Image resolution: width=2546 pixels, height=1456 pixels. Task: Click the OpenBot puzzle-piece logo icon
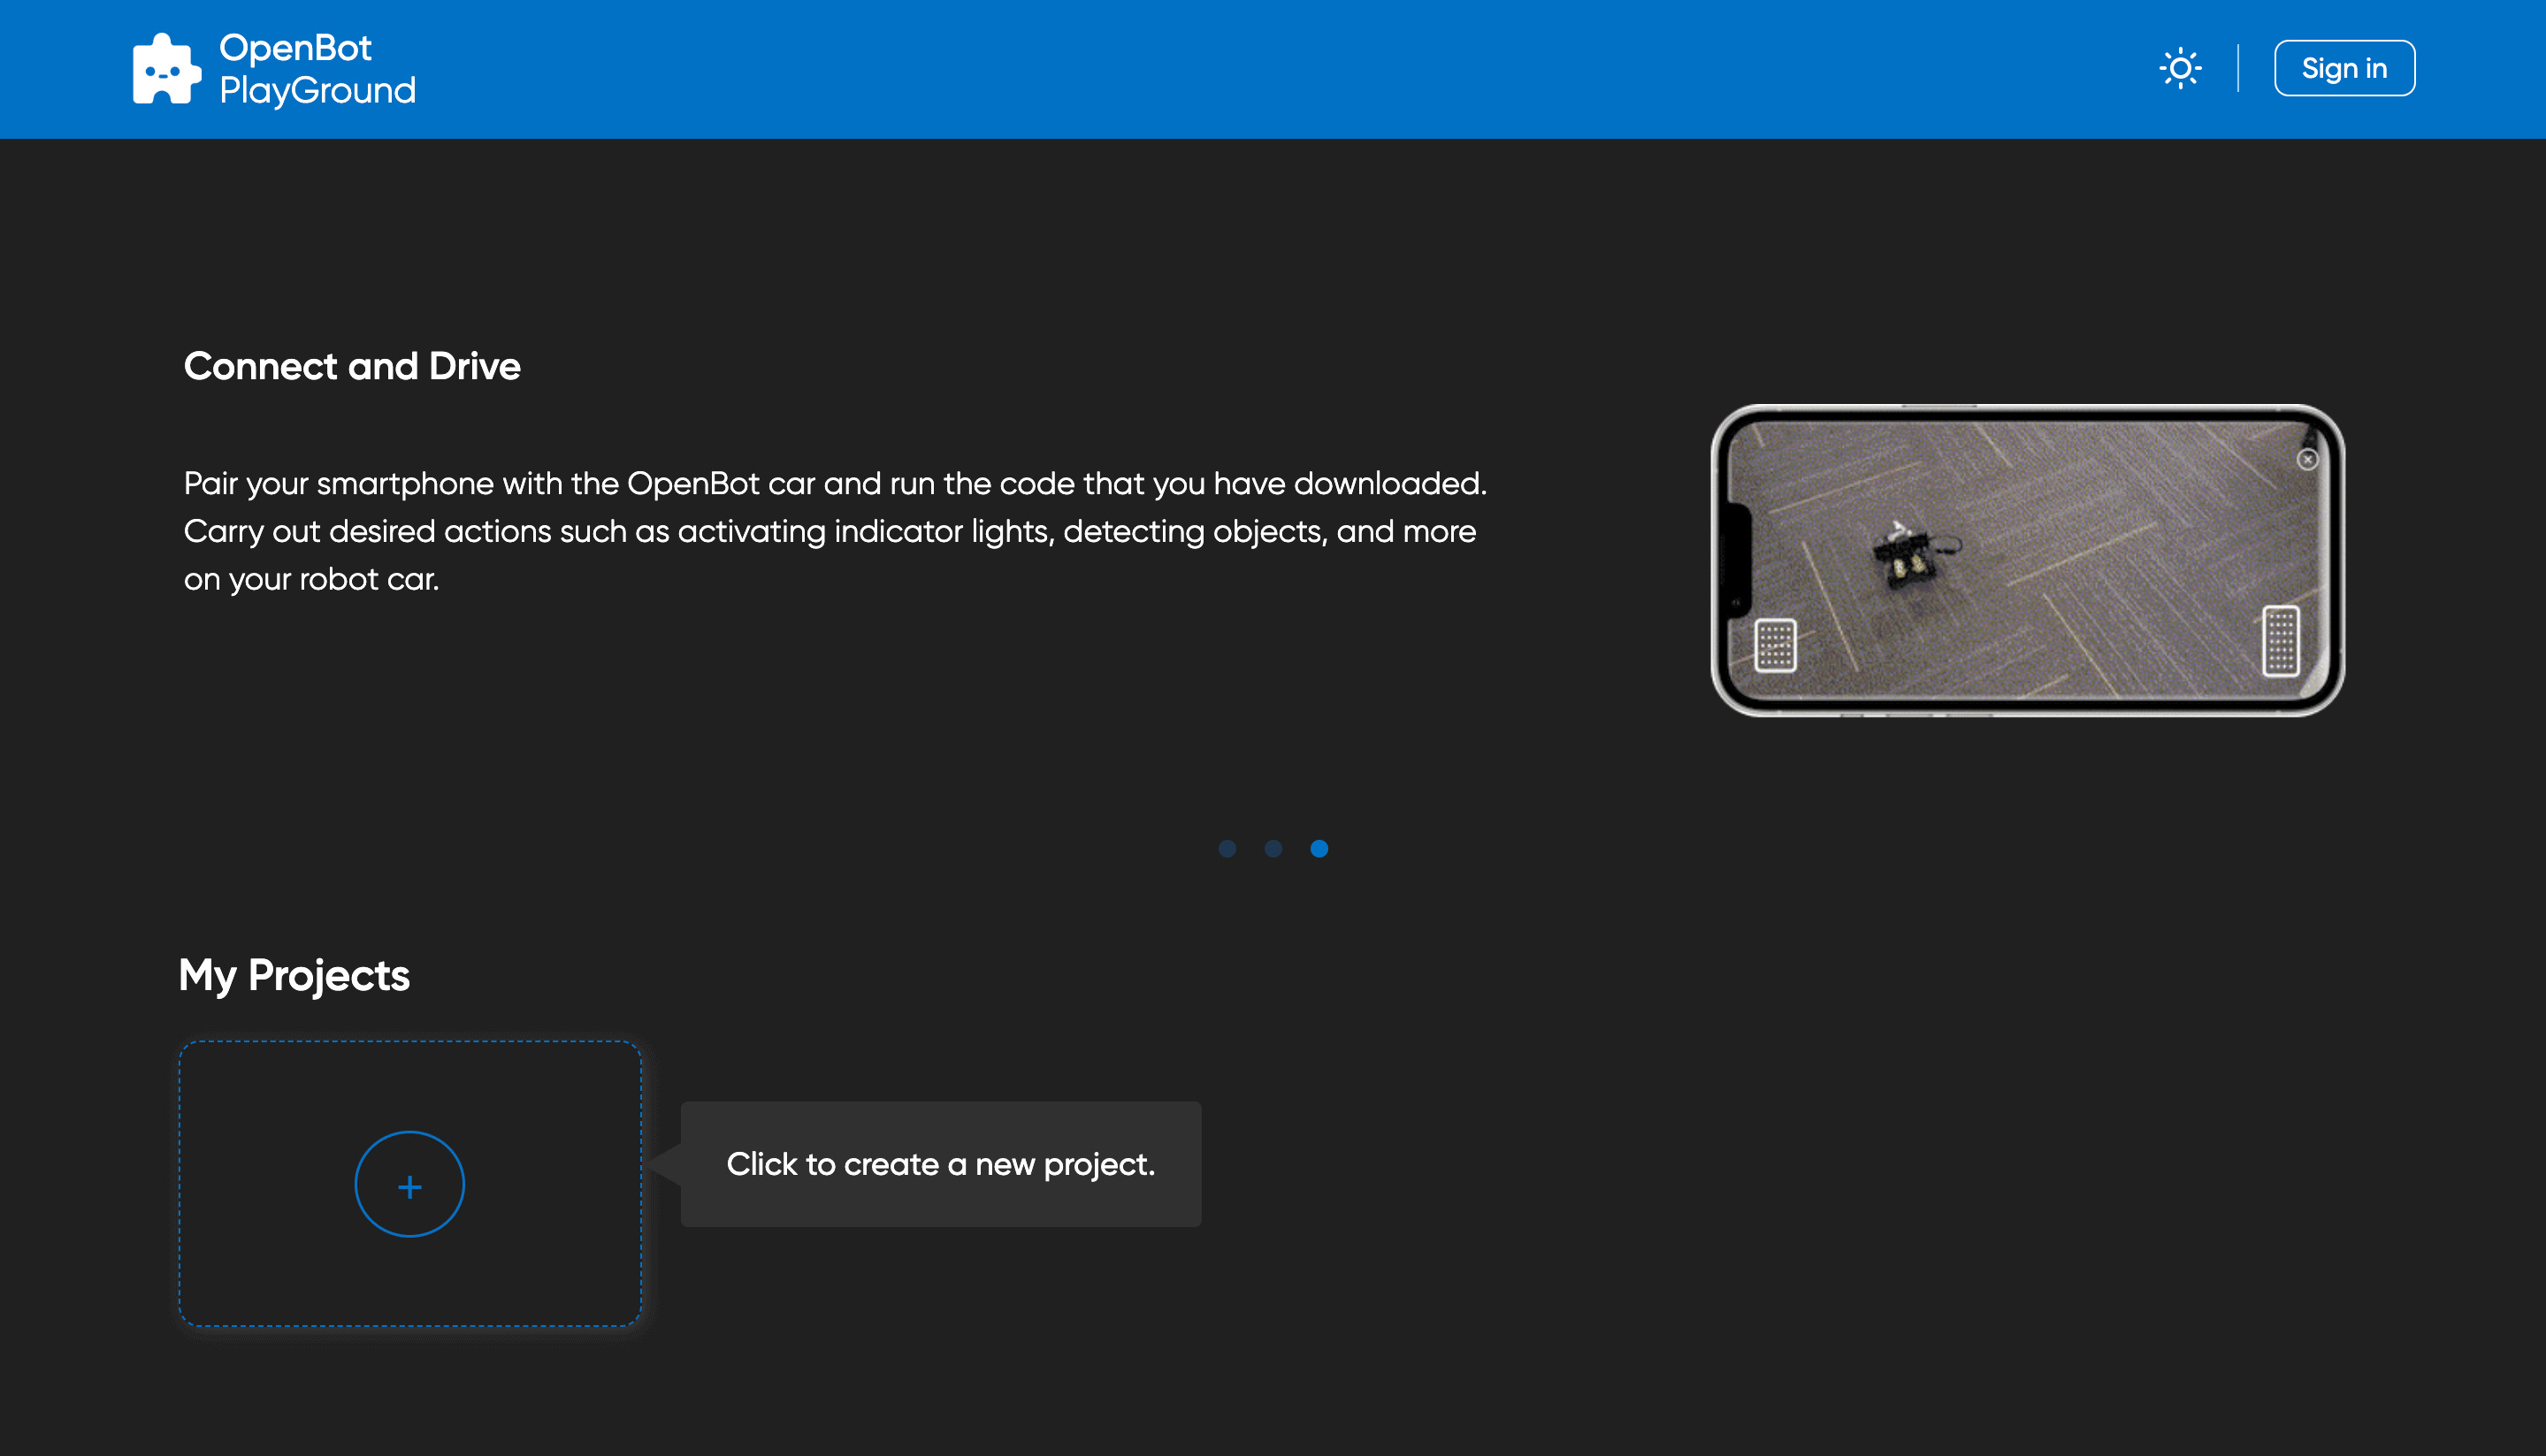166,69
